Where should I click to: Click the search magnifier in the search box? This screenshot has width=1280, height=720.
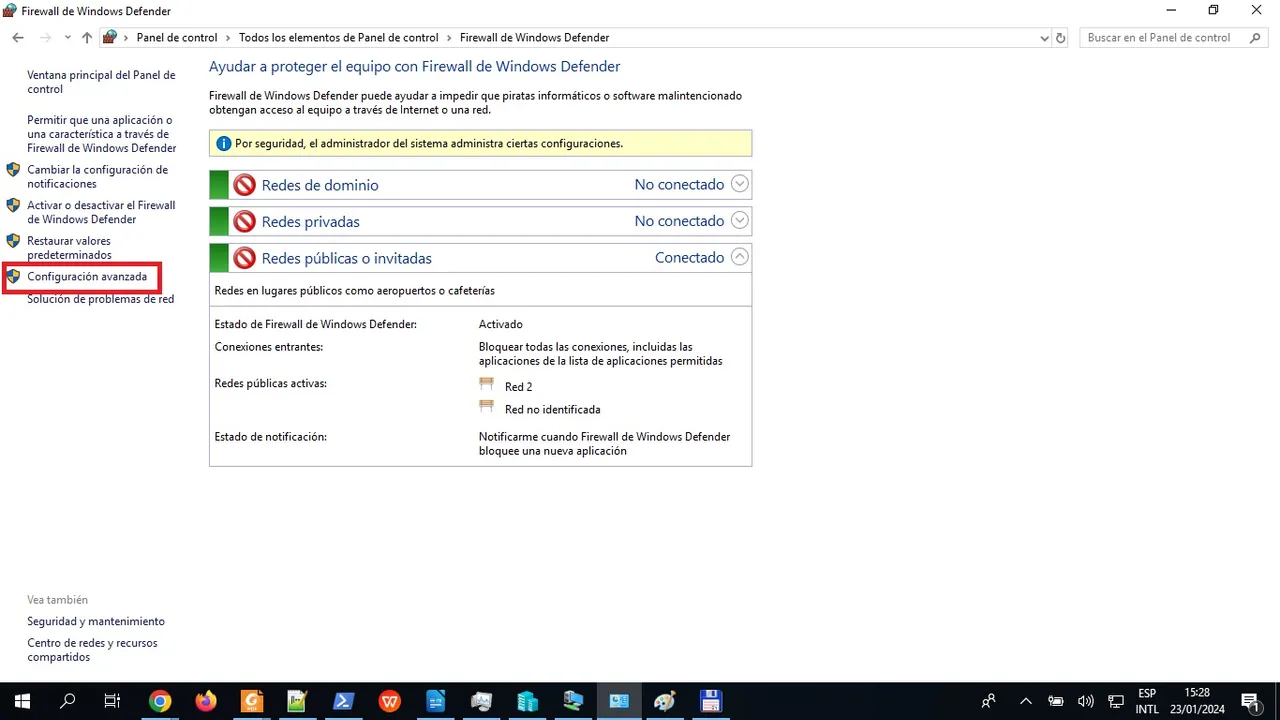[x=1256, y=38]
